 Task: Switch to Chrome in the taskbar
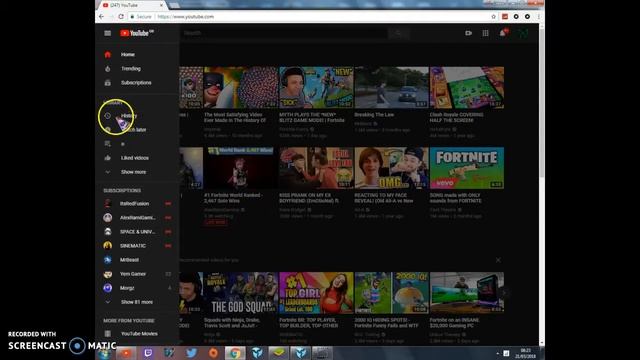tap(235, 353)
